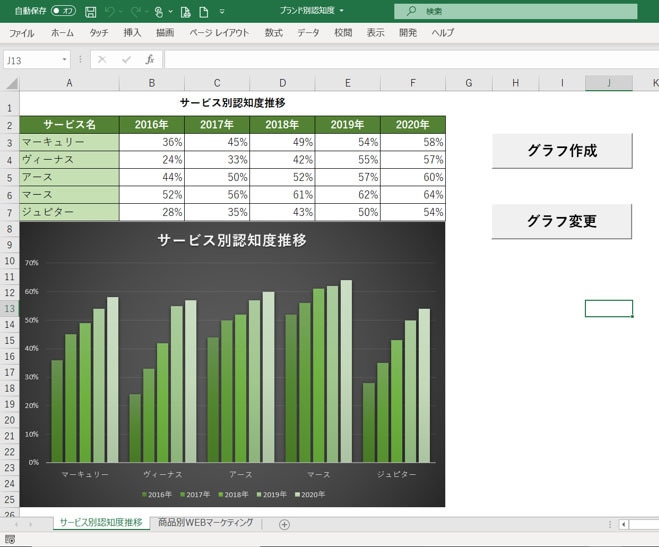Select row 5 header
The image size is (659, 547).
[9, 178]
